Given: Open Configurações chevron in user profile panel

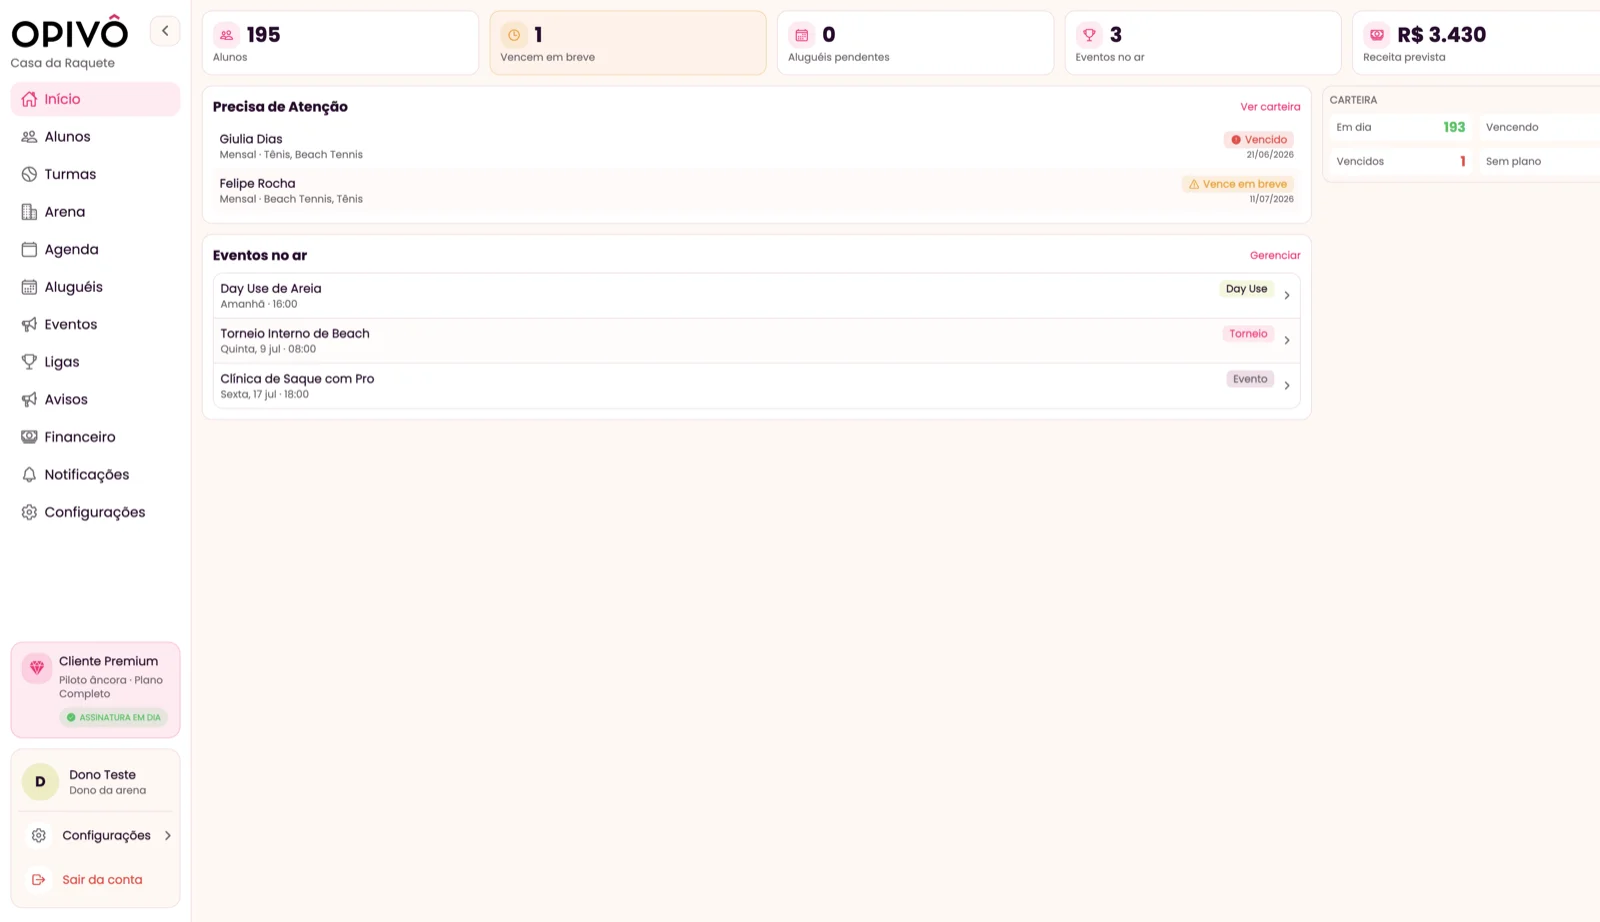Looking at the screenshot, I should [x=167, y=835].
